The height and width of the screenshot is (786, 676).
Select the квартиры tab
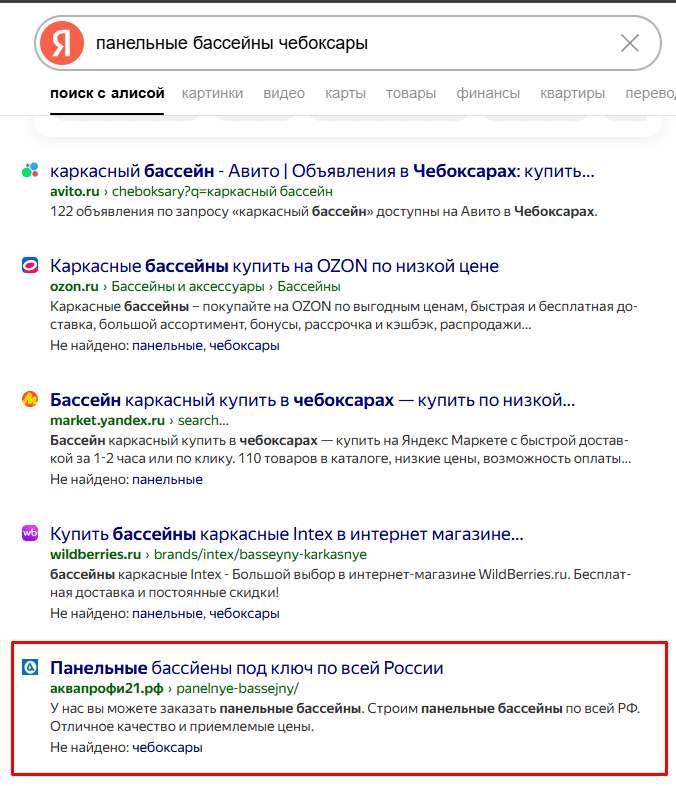tap(572, 94)
